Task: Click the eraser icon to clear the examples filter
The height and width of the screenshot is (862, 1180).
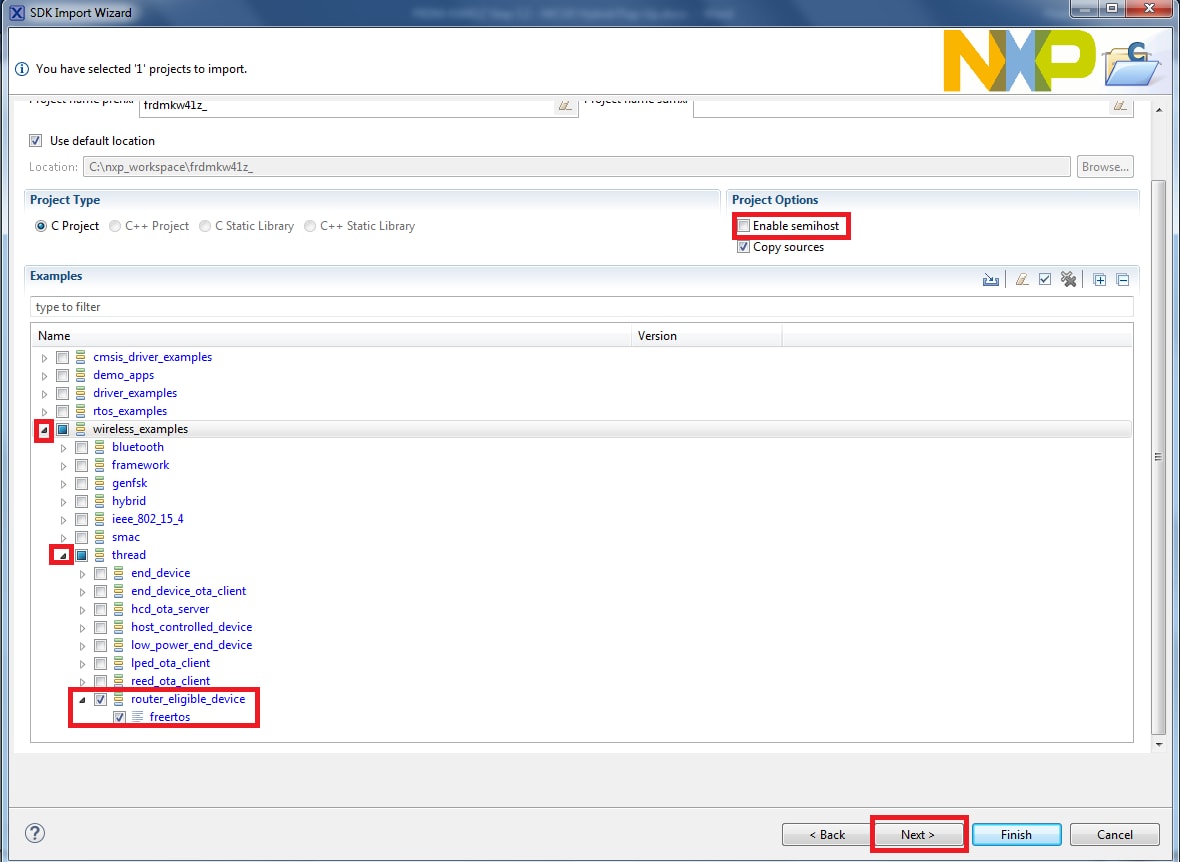Action: coord(1021,280)
